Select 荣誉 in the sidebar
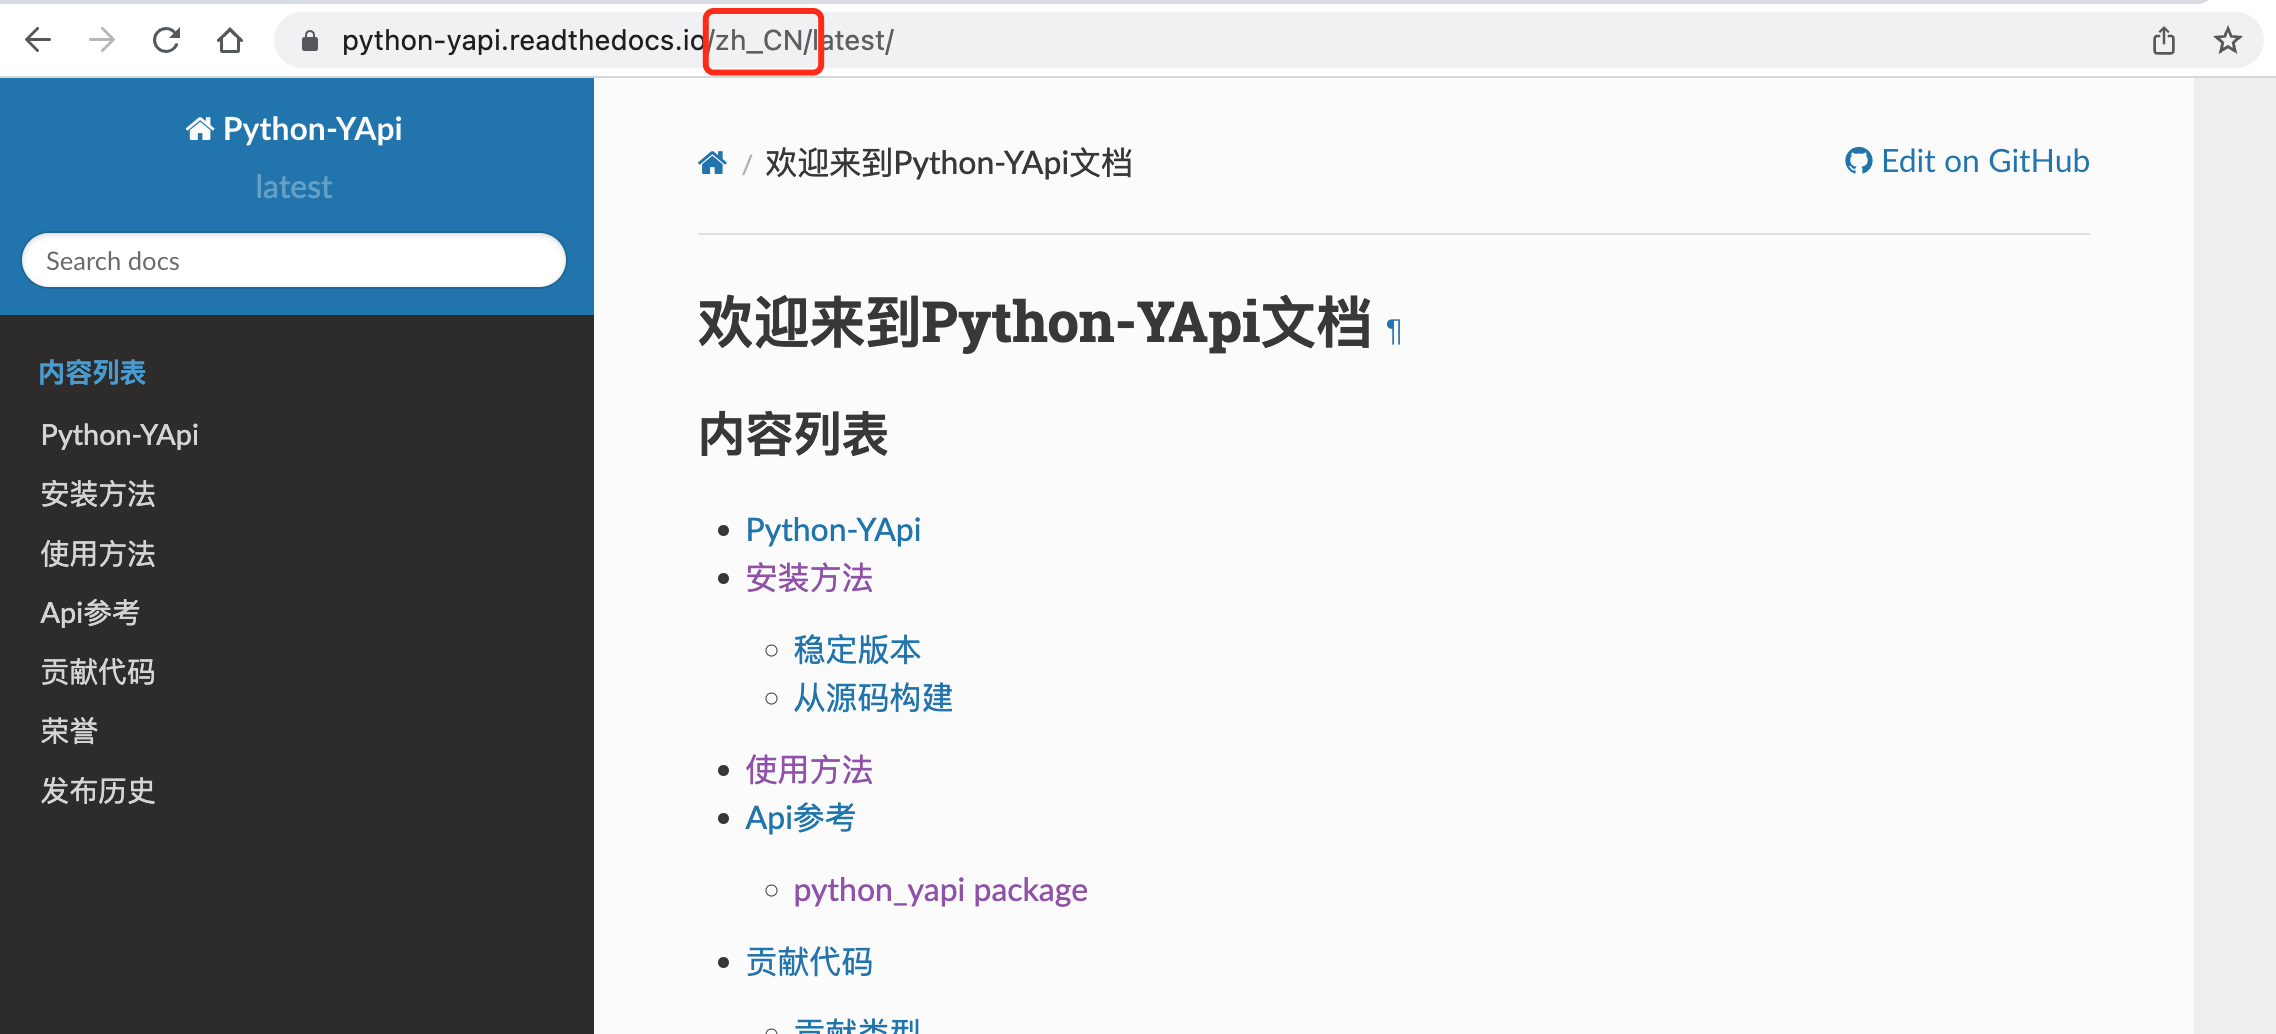 (69, 731)
